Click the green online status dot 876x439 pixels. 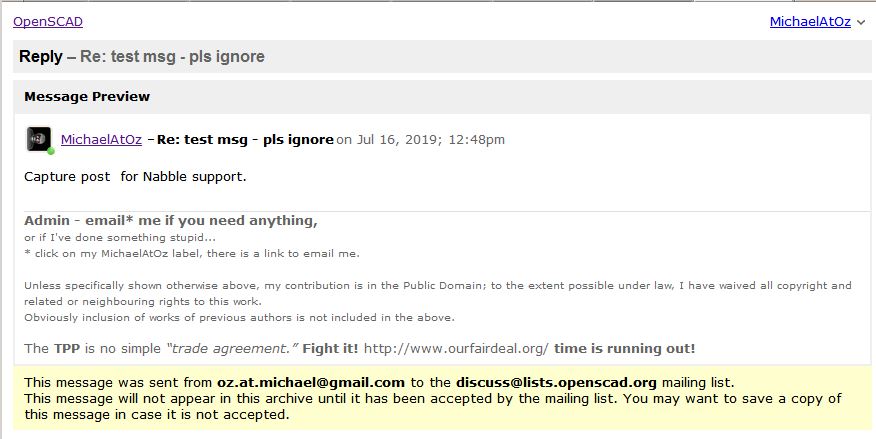point(50,151)
